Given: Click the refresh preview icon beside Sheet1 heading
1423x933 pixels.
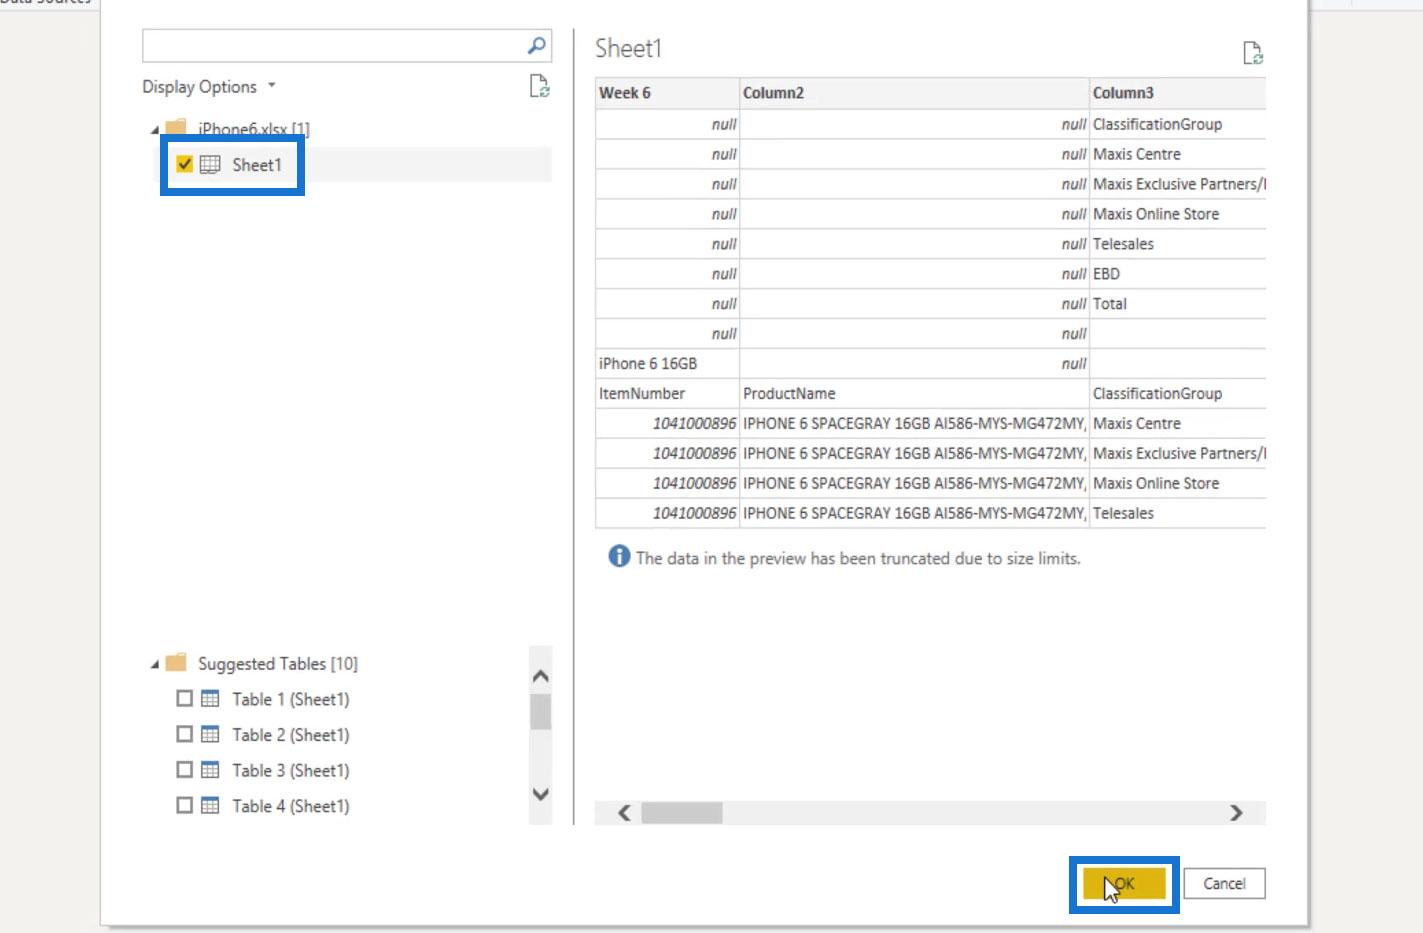Looking at the screenshot, I should [1252, 53].
